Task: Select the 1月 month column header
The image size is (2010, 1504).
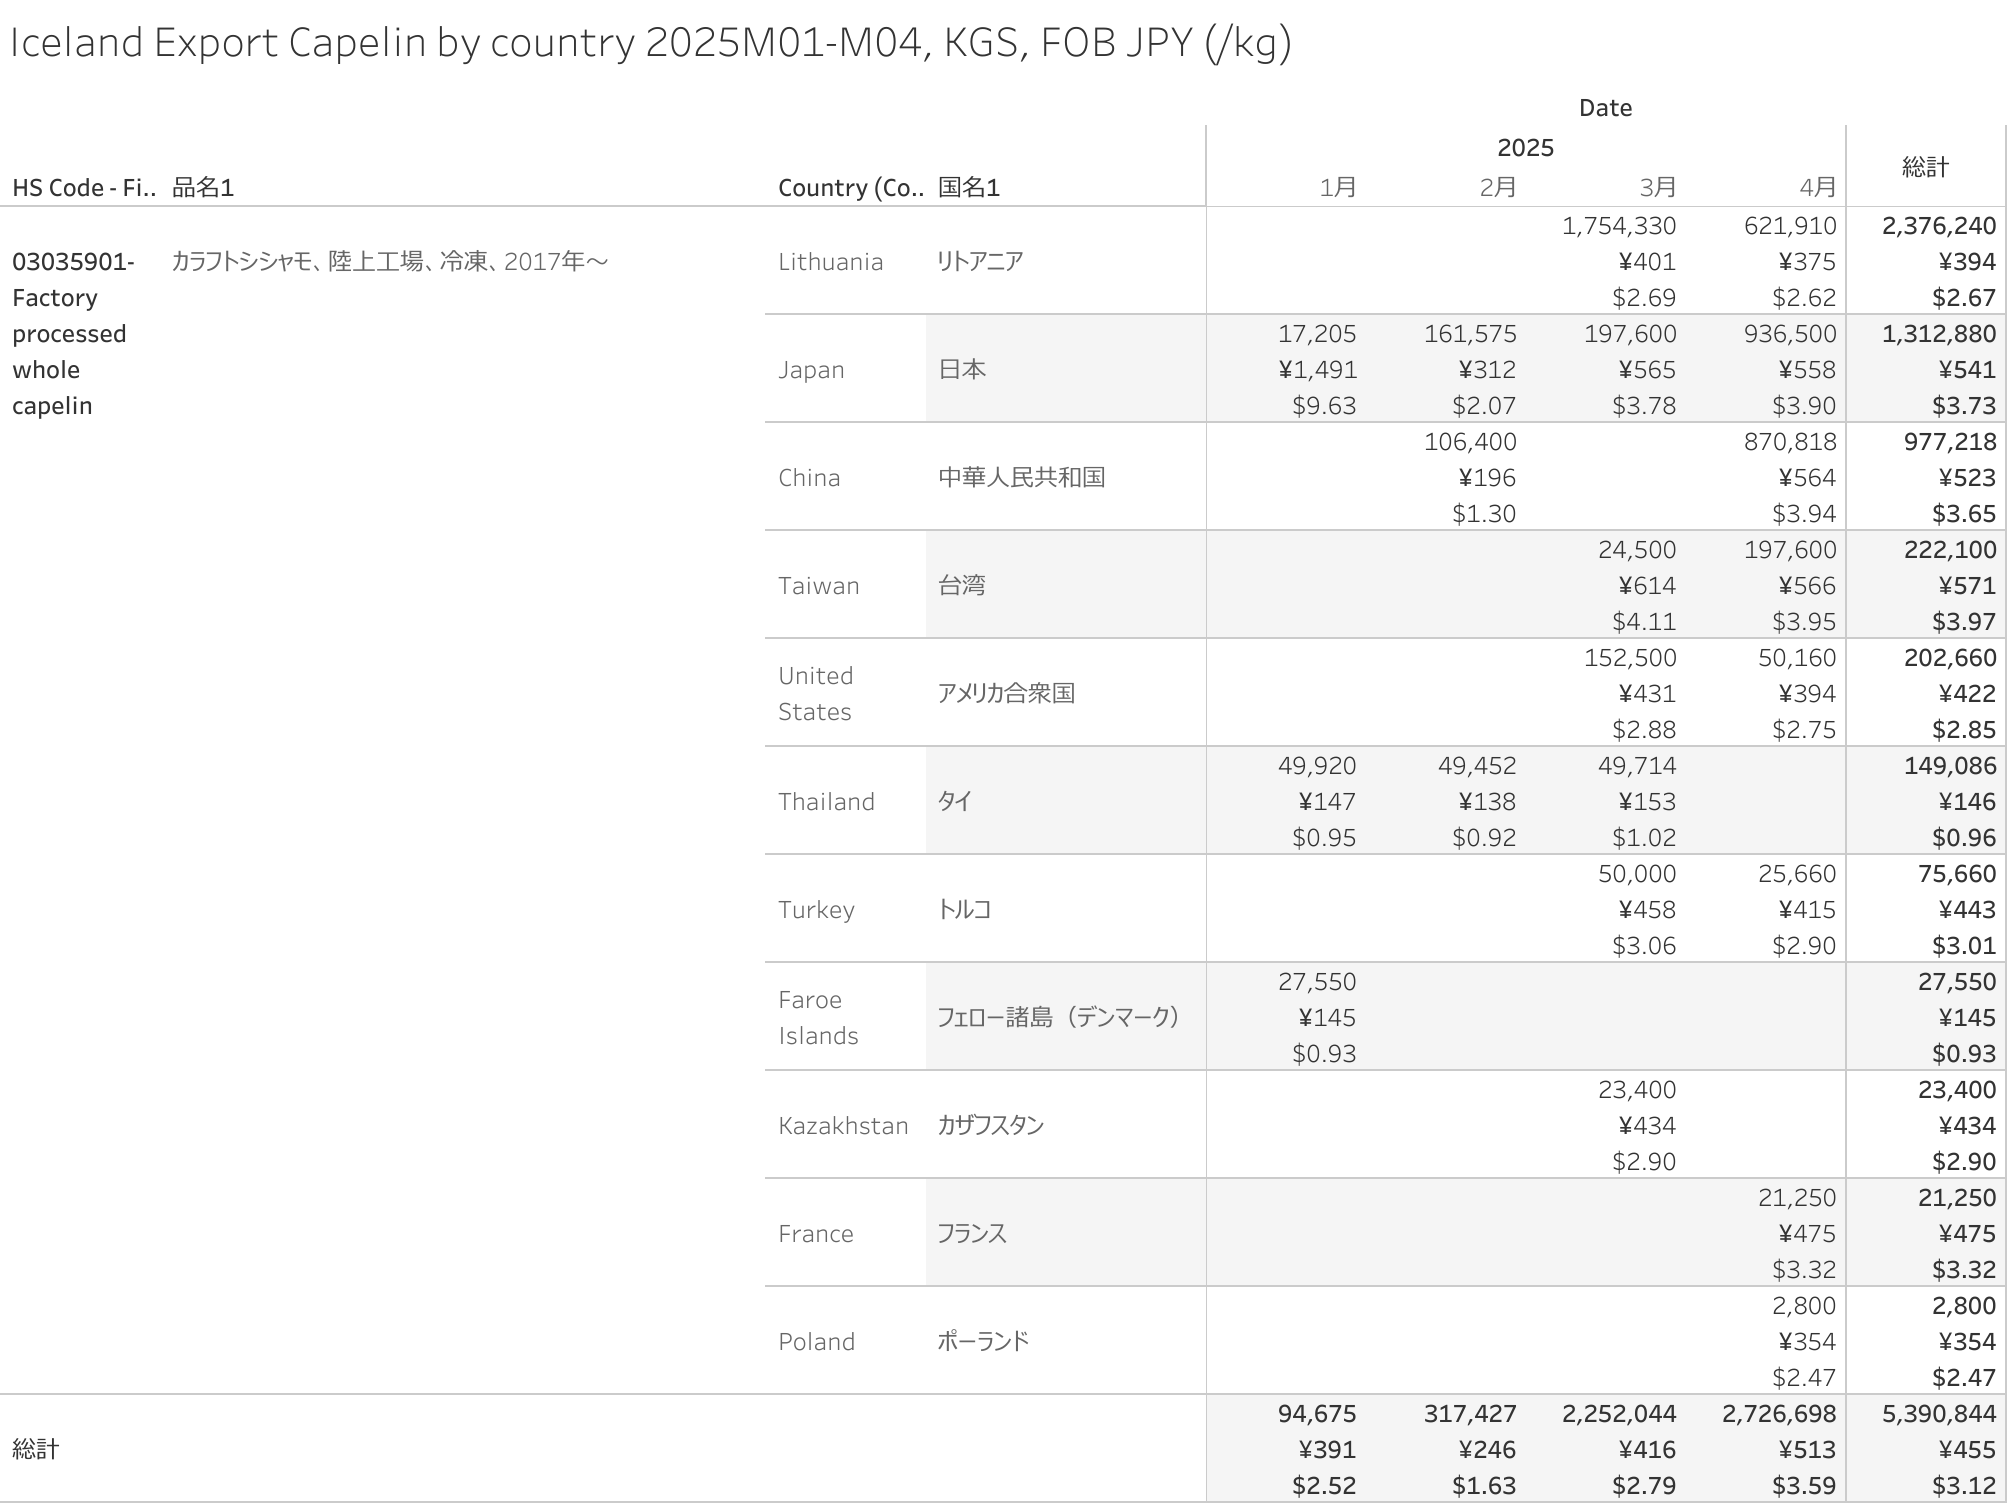Action: coord(1337,187)
